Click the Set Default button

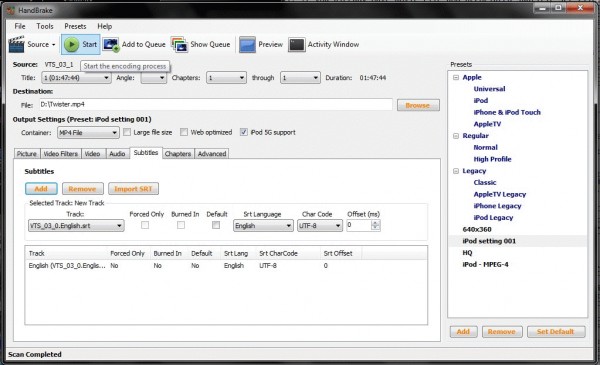[x=556, y=332]
